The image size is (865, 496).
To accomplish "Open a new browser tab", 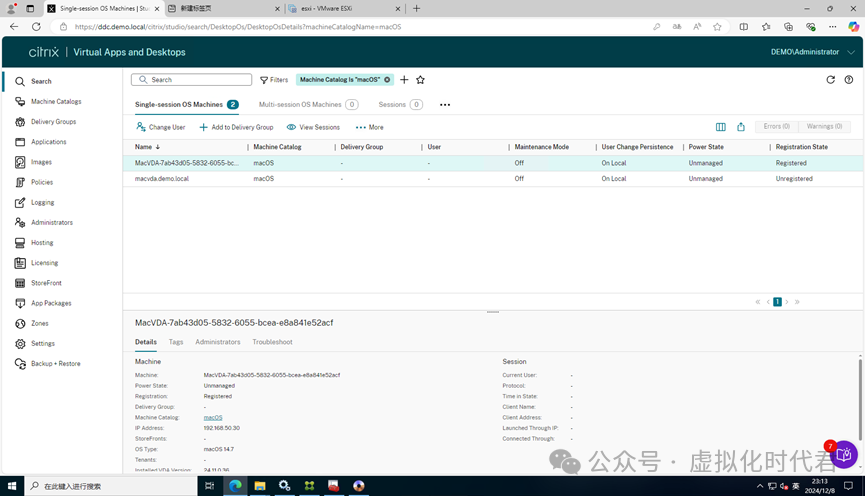I will pyautogui.click(x=417, y=8).
